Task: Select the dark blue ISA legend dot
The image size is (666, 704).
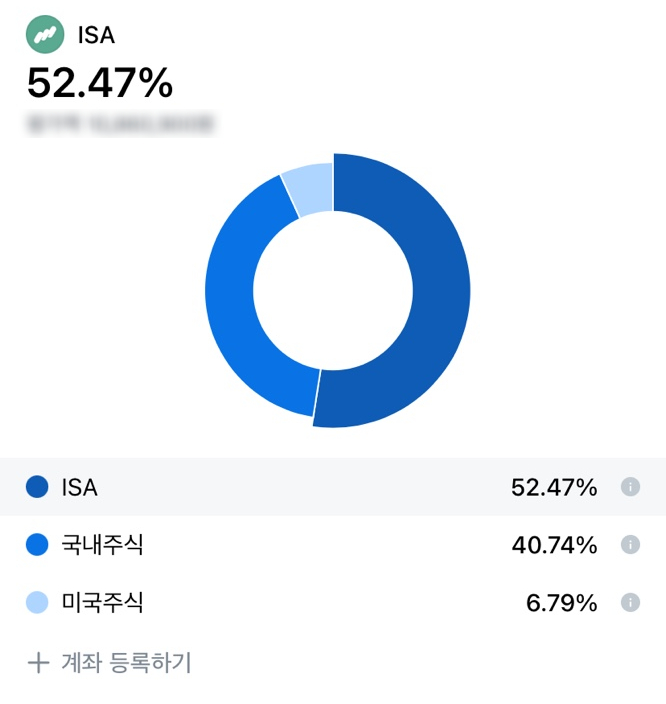Action: (37, 487)
